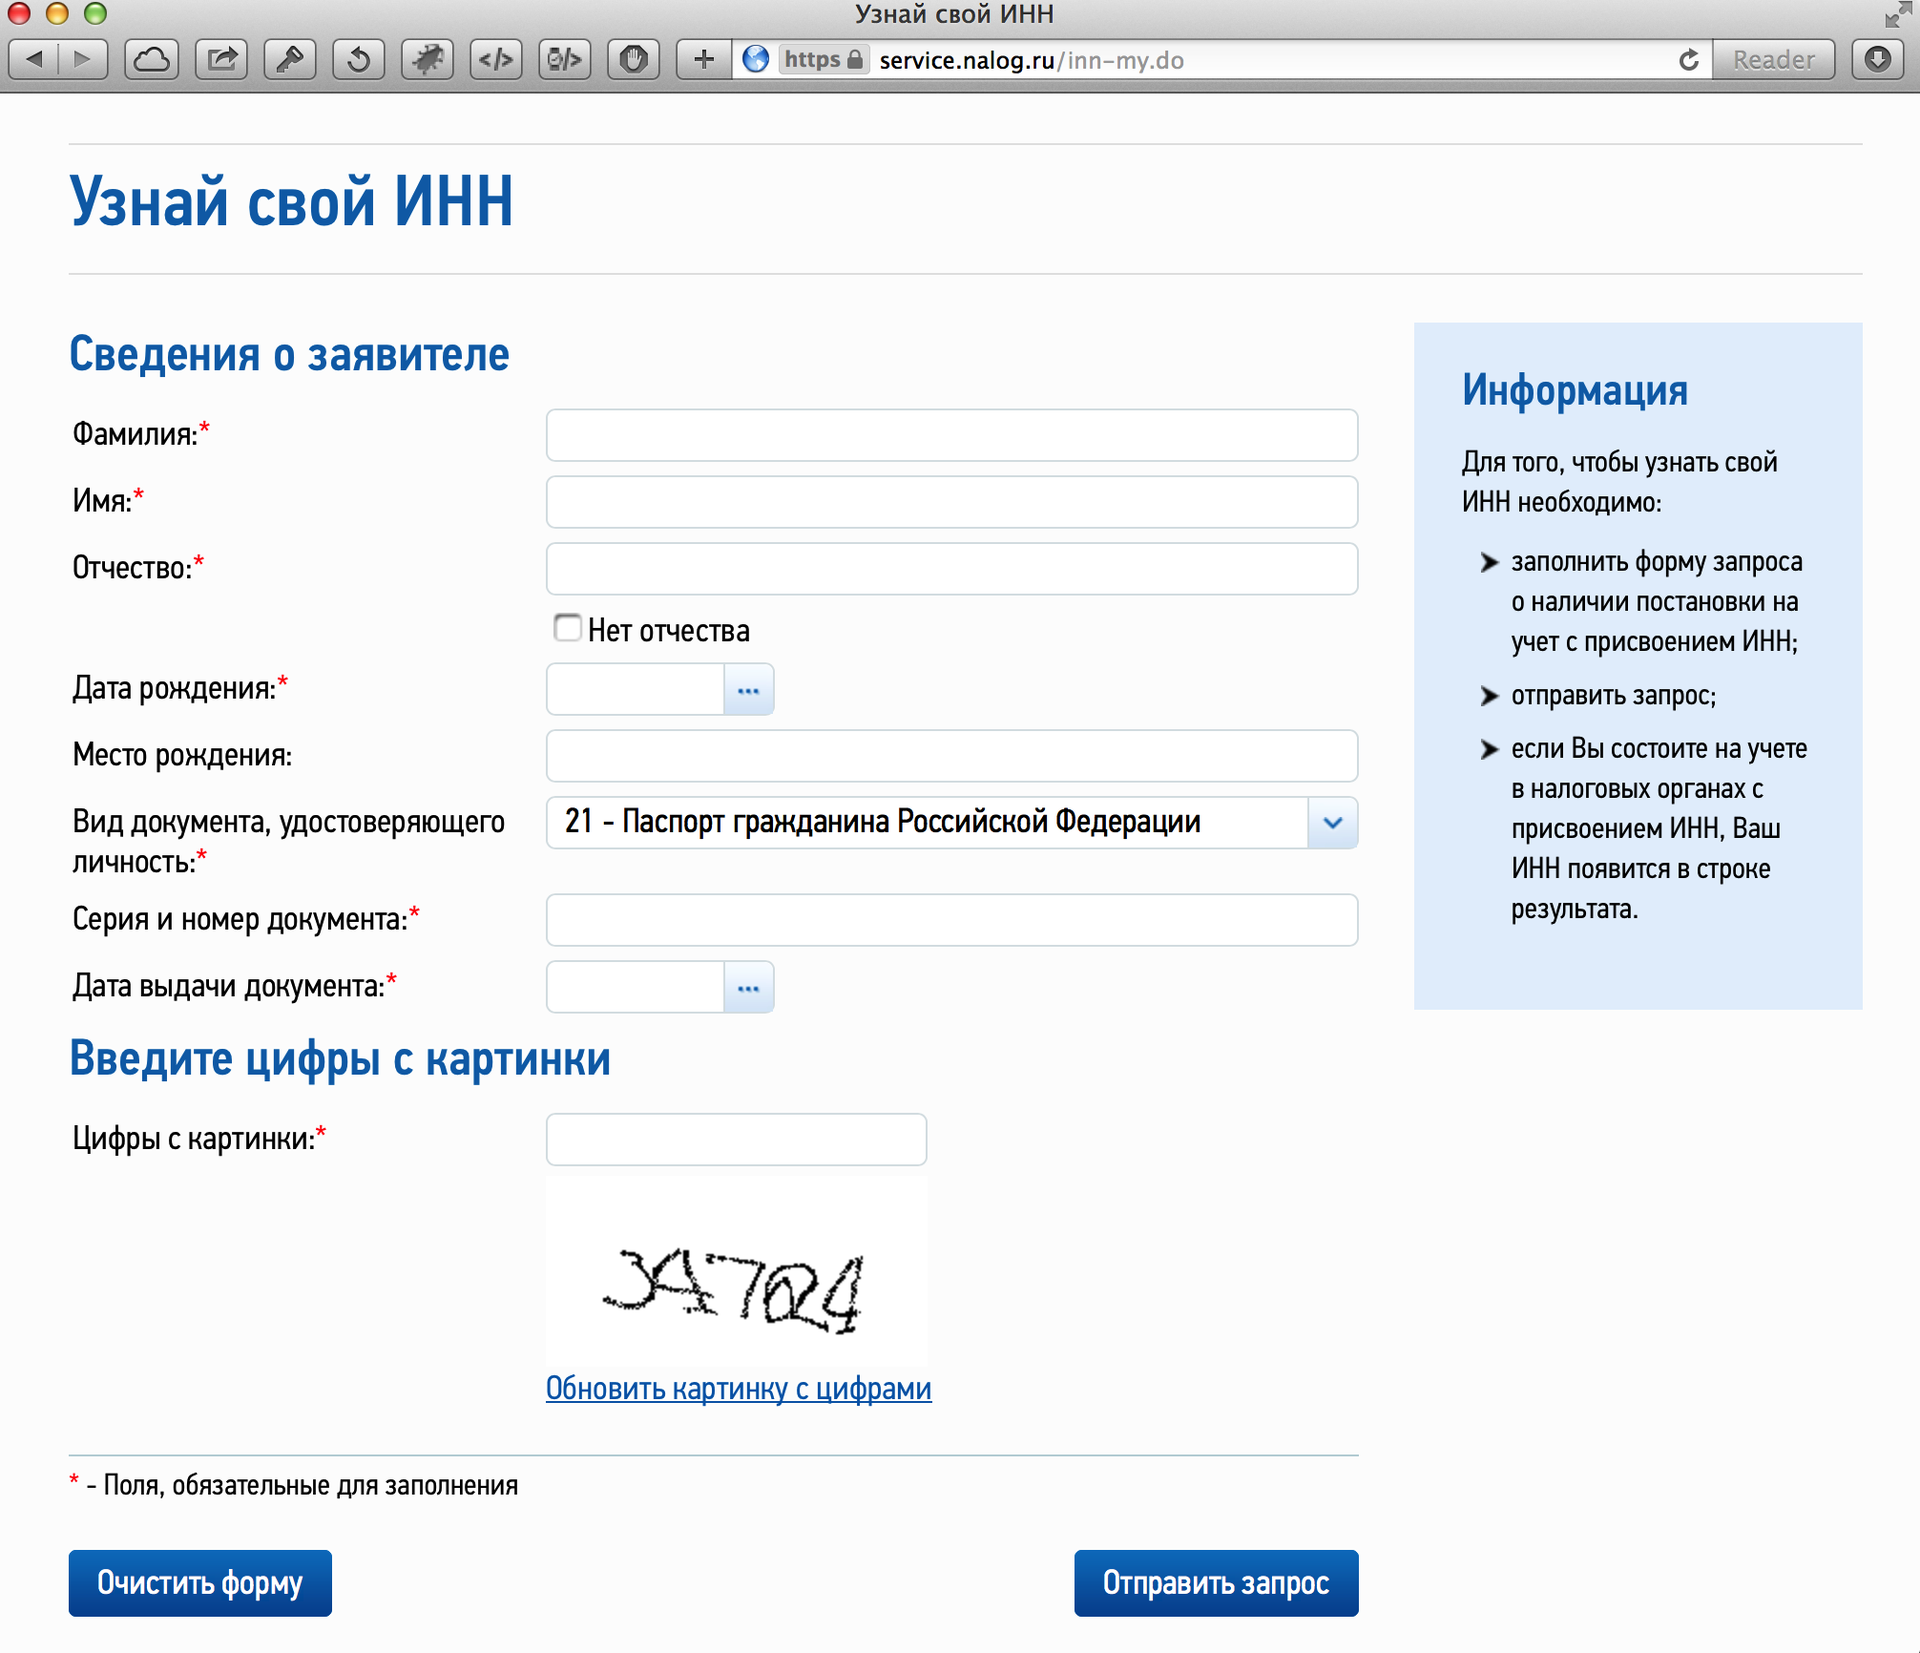Focus the Дата рождения date field
Screen dimensions: 1920x1653
pos(635,689)
